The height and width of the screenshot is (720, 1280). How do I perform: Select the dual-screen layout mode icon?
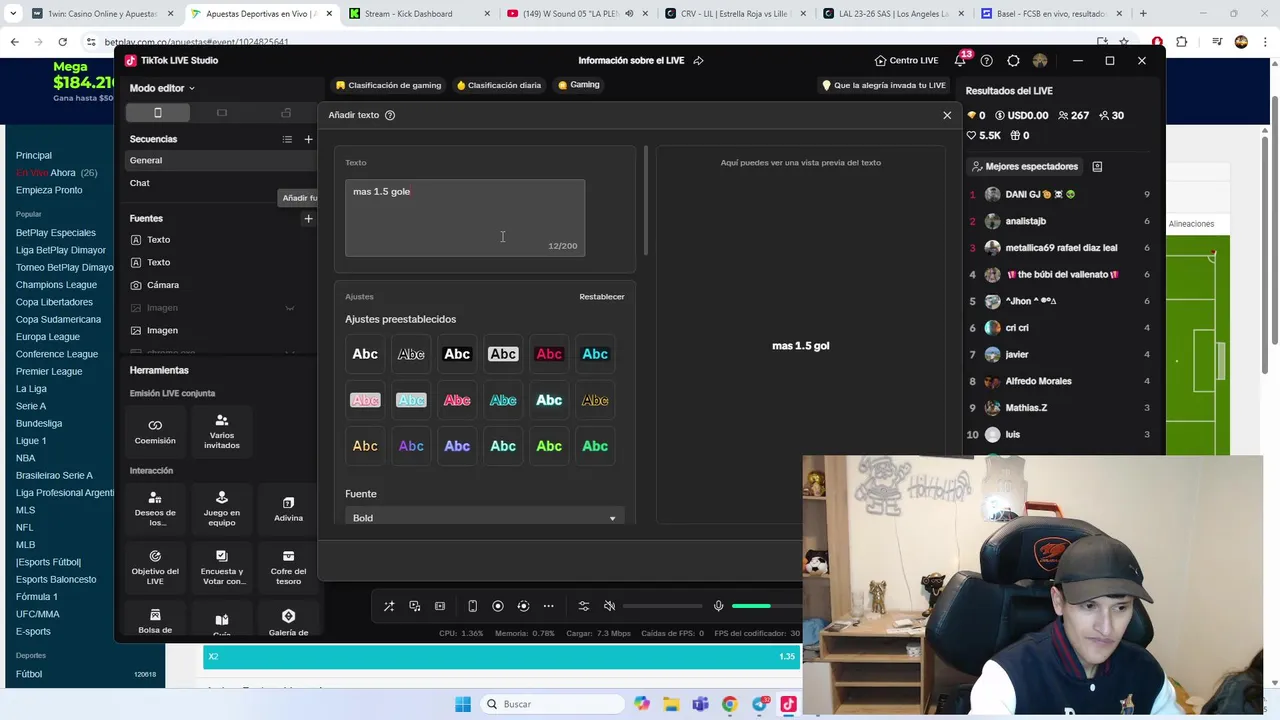[286, 113]
